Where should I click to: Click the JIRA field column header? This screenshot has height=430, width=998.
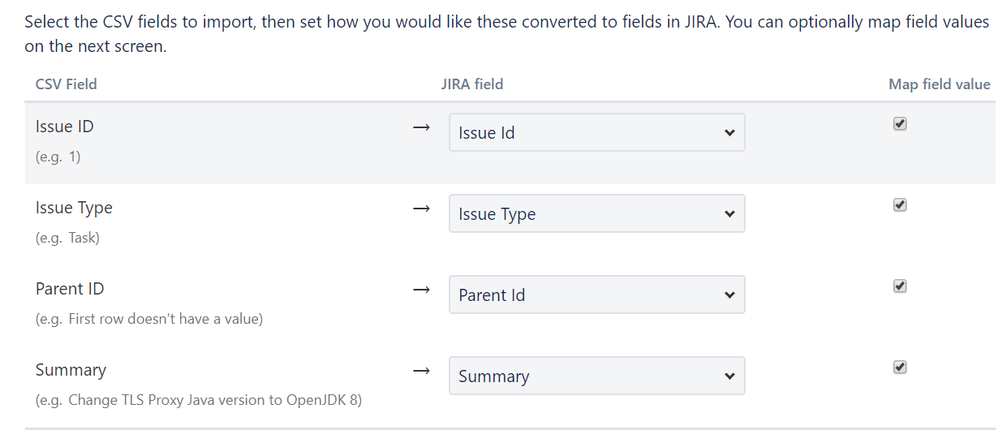(x=472, y=84)
